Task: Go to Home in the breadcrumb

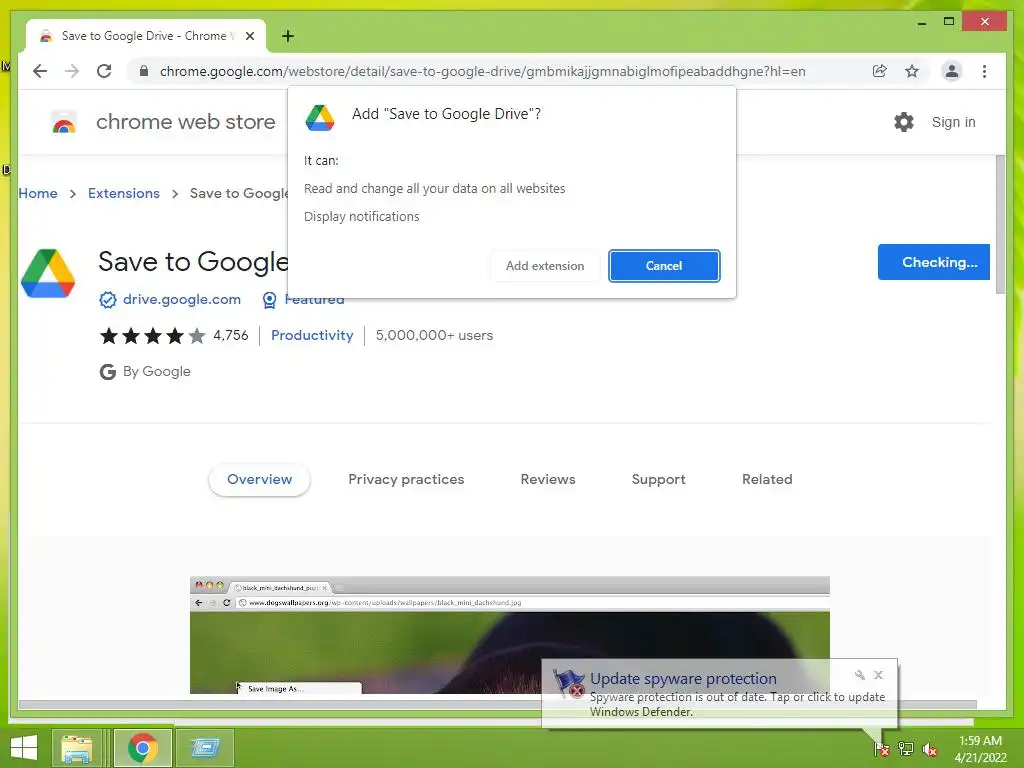Action: coord(38,193)
